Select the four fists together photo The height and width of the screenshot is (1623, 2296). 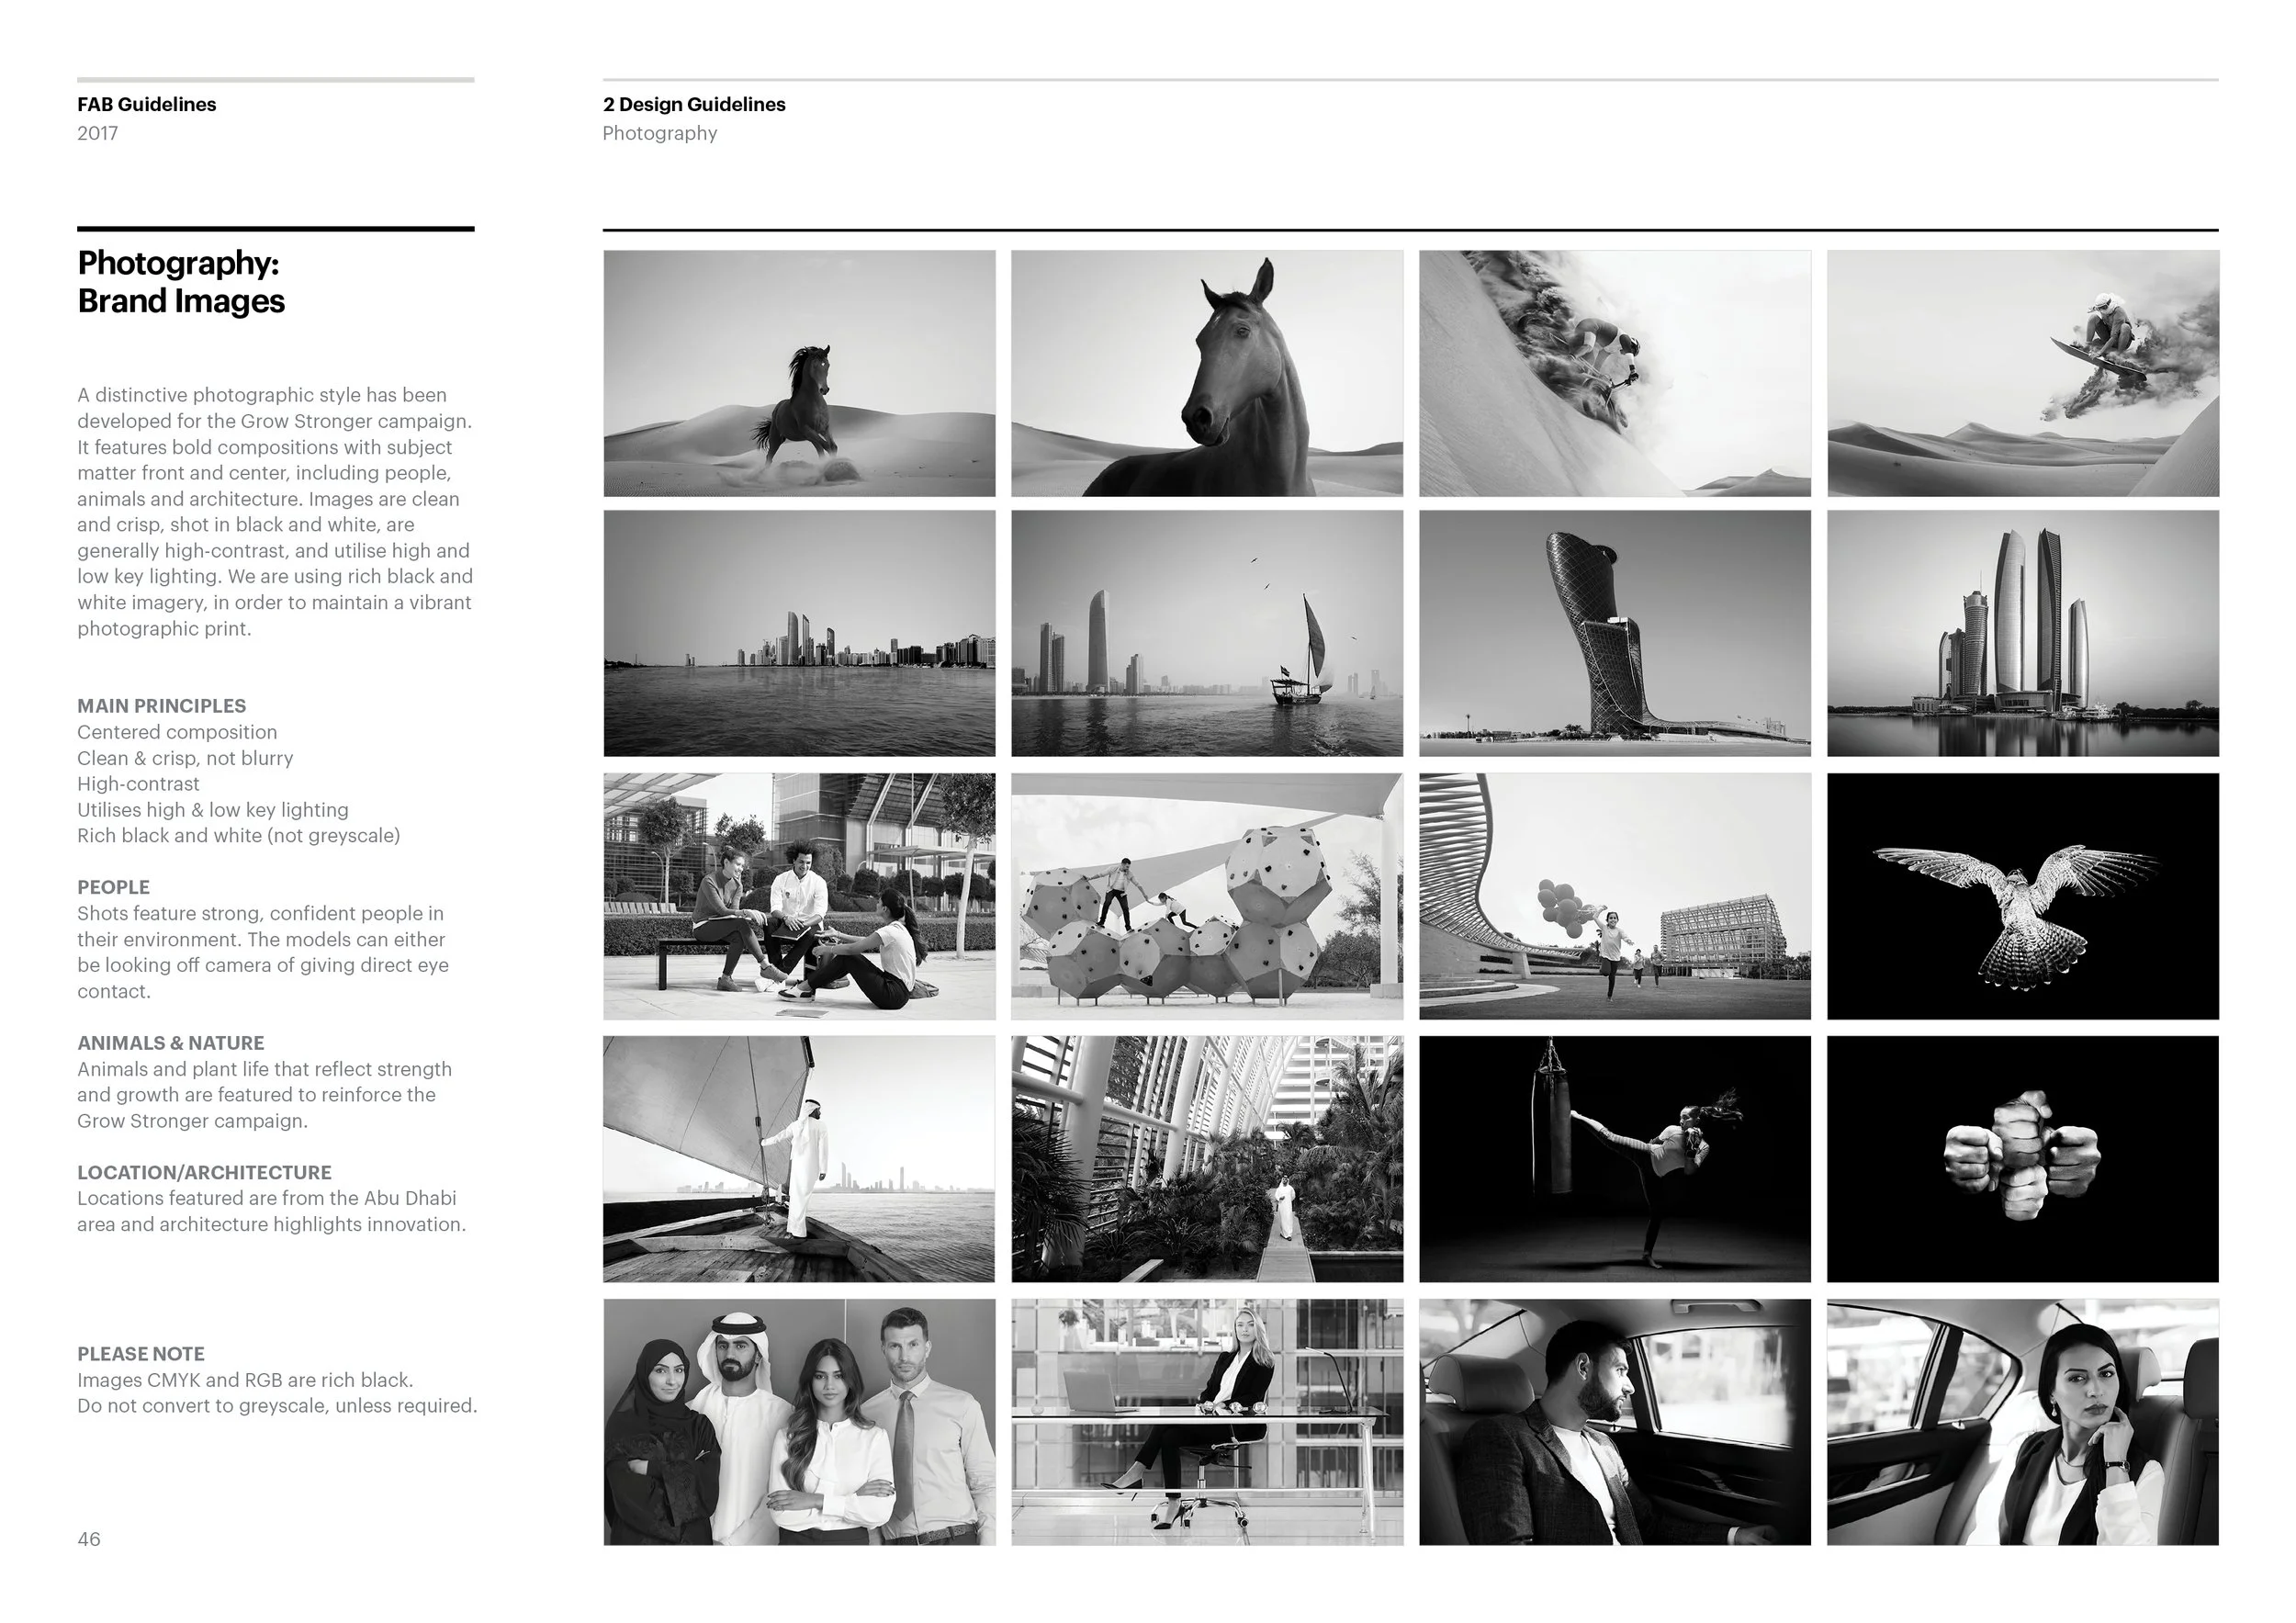pos(2022,1159)
